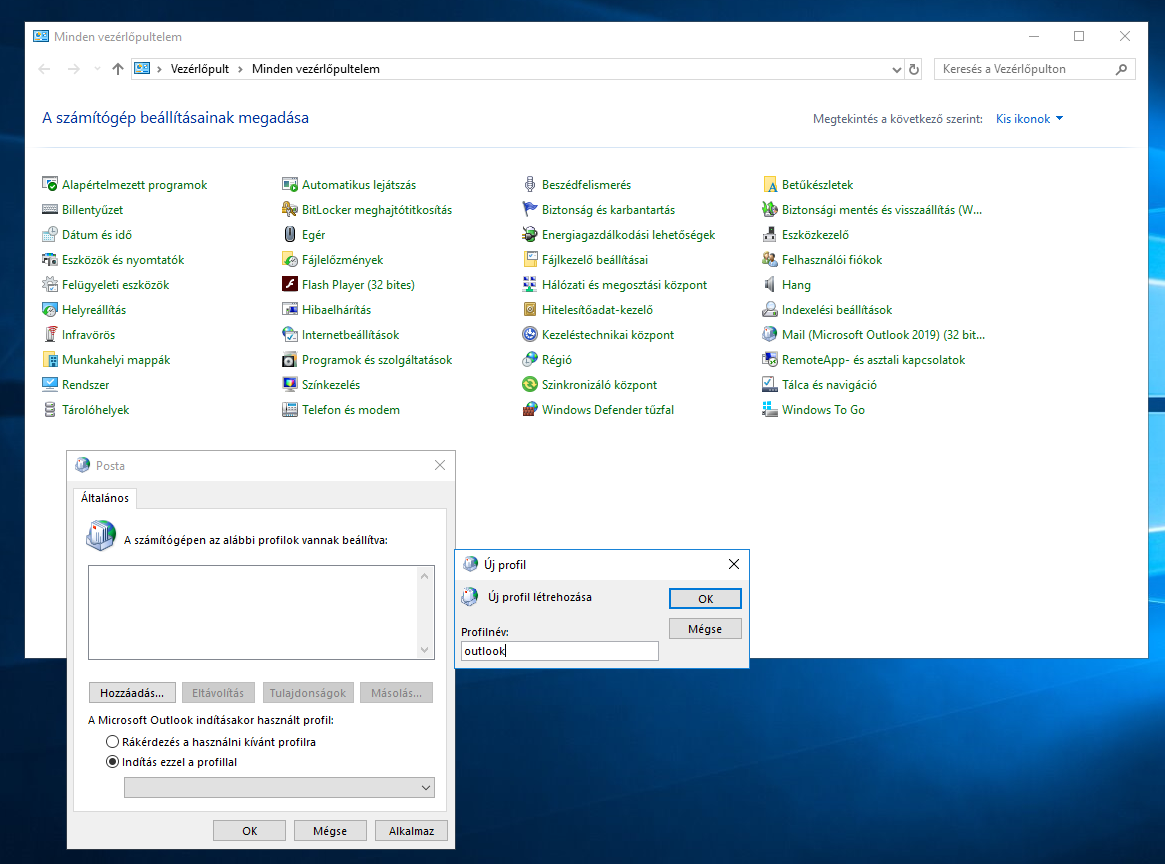Image resolution: width=1165 pixels, height=864 pixels.
Task: Click the Internetbeállítások icon
Action: tap(290, 335)
